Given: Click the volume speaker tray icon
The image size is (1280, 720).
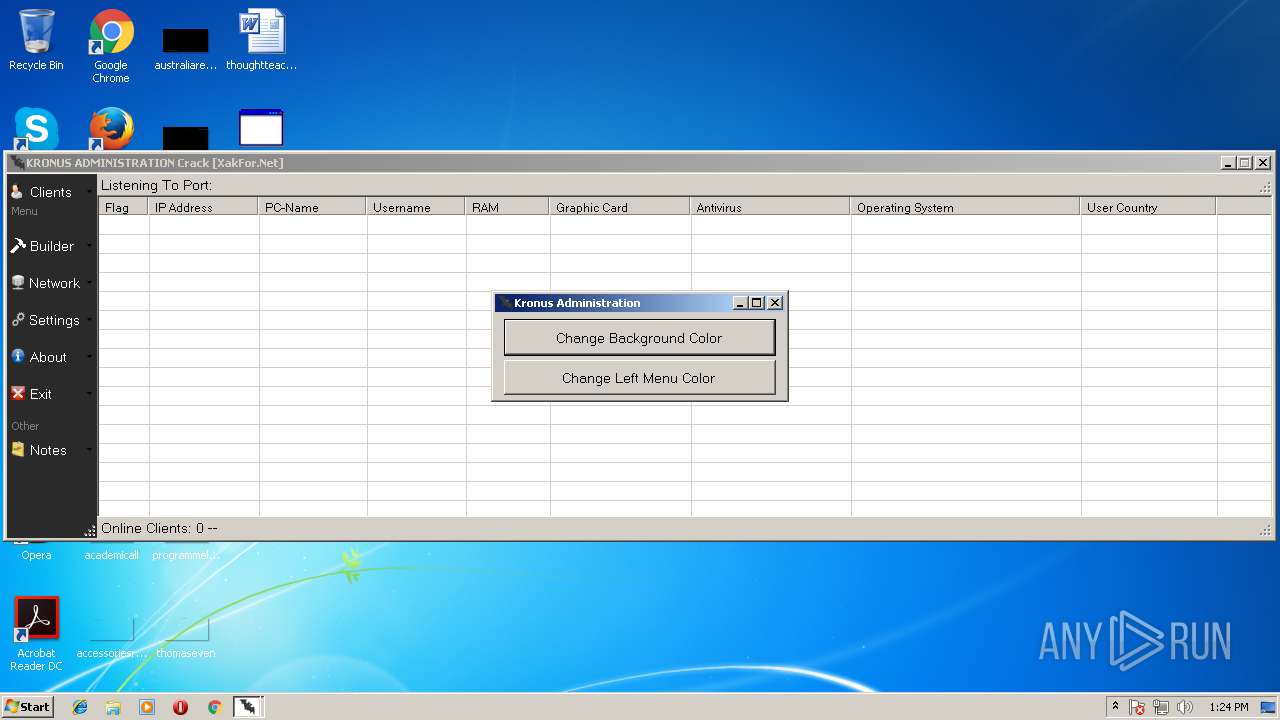Looking at the screenshot, I should coord(1186,707).
